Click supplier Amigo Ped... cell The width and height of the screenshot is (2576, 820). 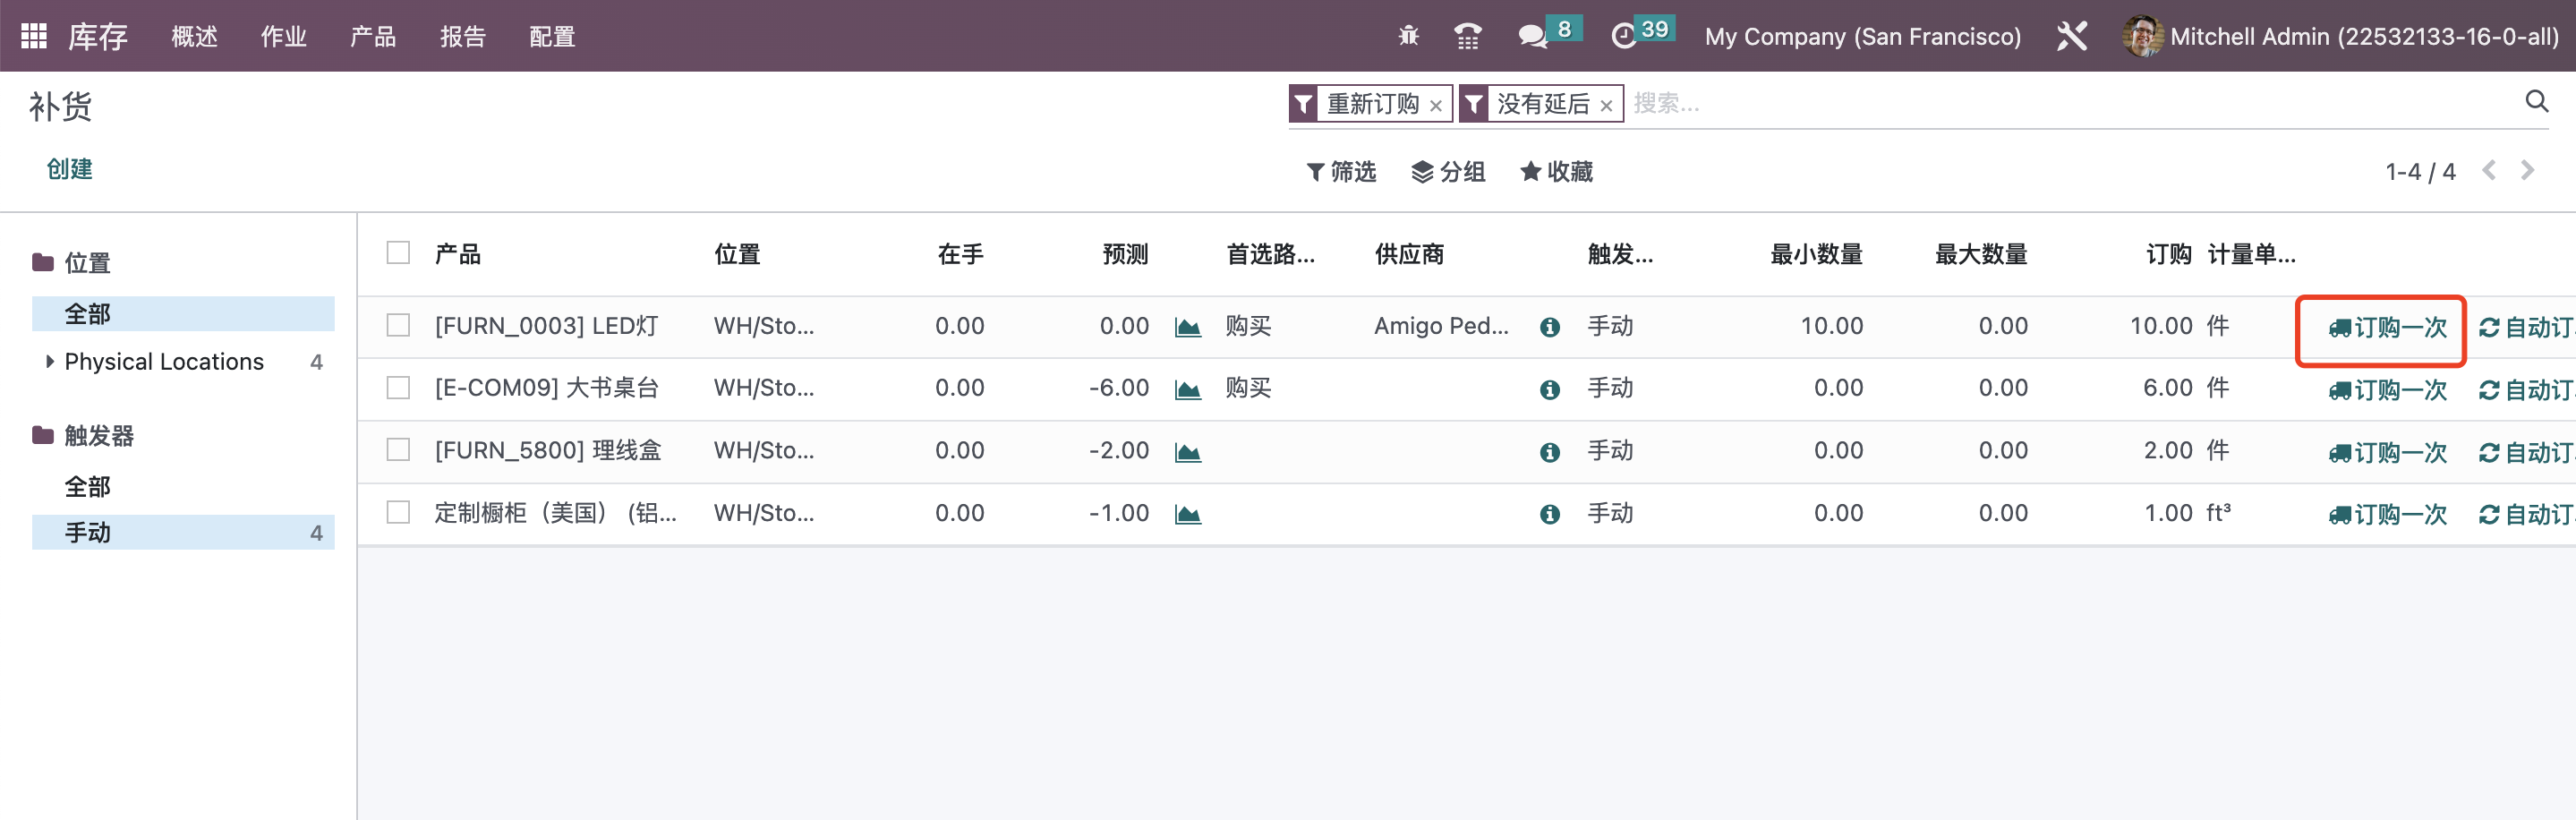click(1441, 326)
